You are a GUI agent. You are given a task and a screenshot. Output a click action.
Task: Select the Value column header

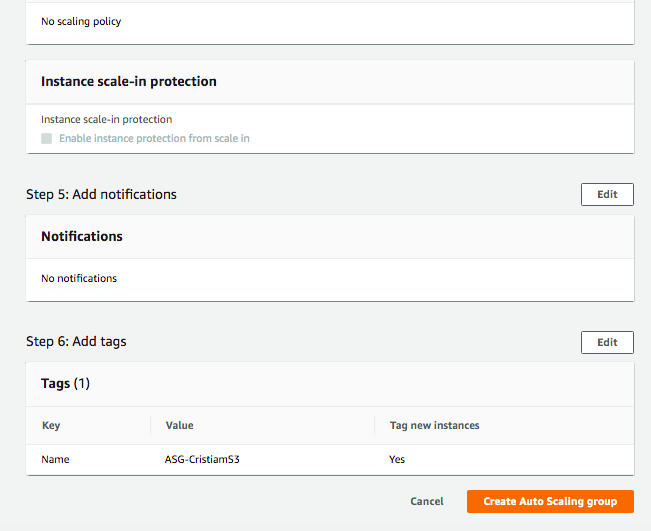point(179,425)
